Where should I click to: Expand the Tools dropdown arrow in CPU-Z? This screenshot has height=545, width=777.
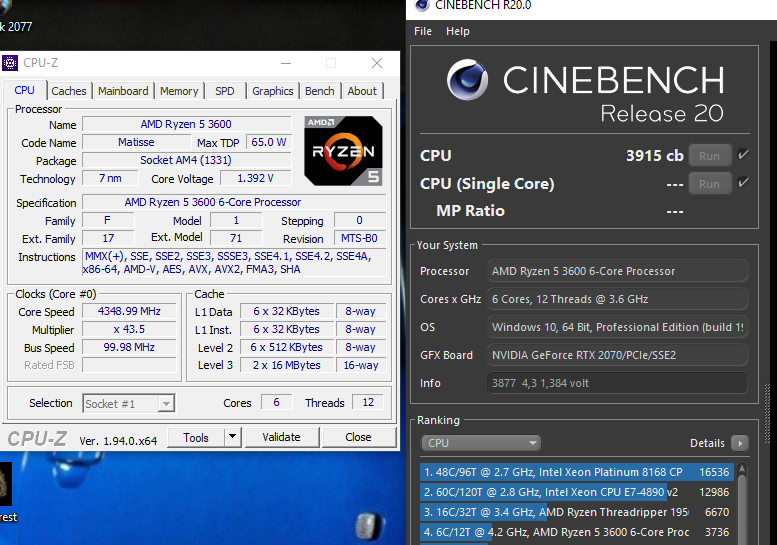tap(232, 437)
